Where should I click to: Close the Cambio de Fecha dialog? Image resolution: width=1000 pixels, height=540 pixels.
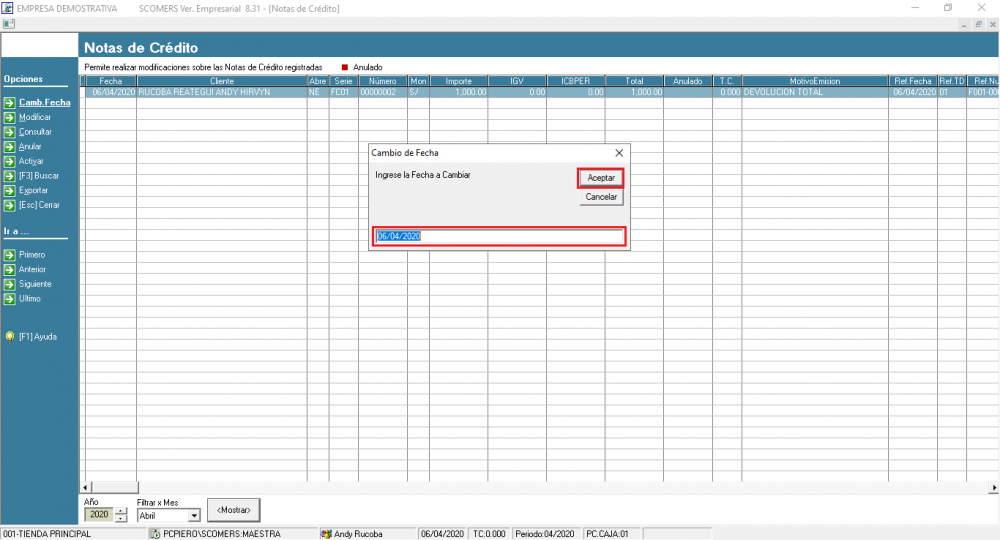coord(619,153)
